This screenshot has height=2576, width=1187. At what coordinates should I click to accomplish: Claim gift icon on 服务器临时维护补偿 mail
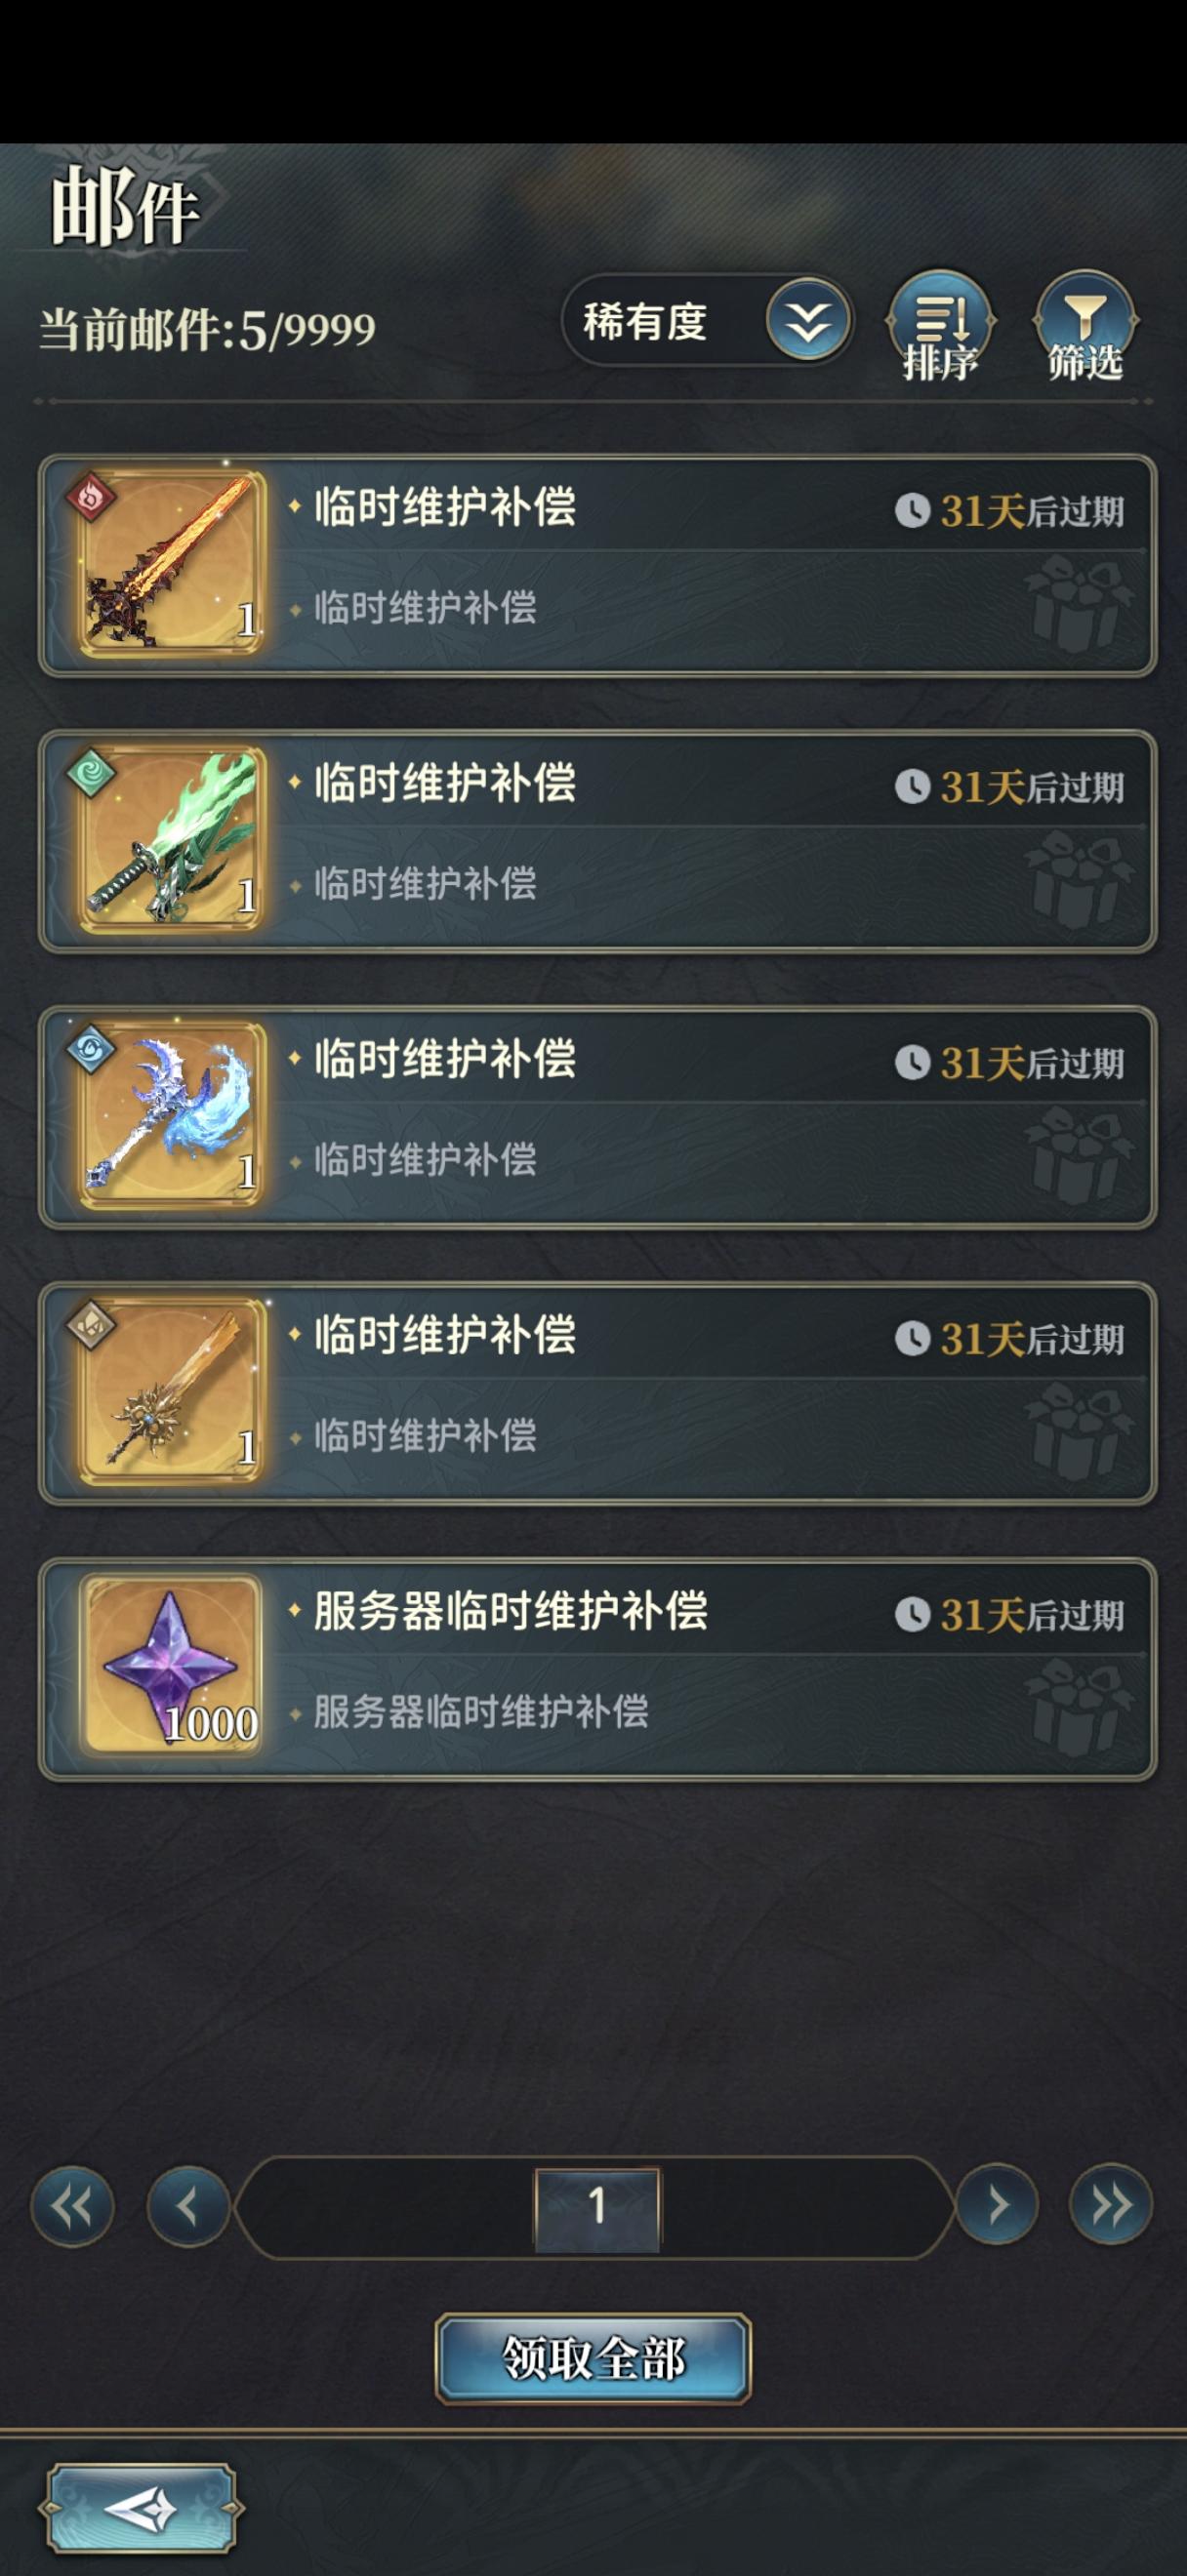coord(1078,1707)
